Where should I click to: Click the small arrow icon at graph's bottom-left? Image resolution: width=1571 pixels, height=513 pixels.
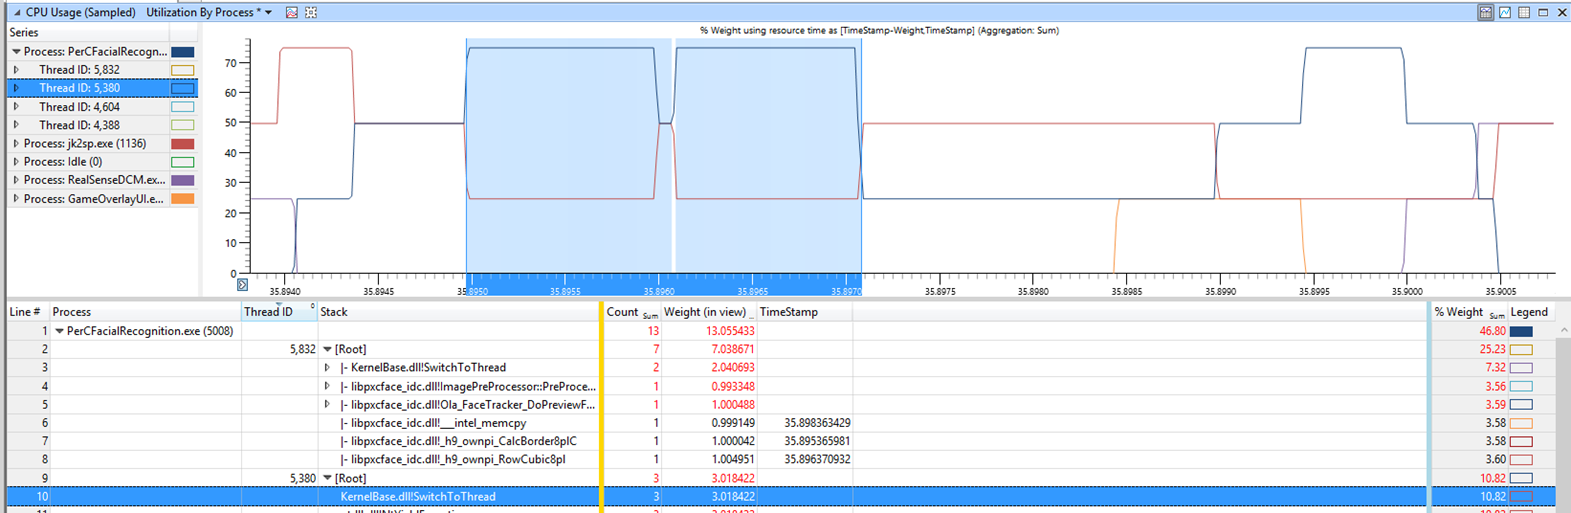click(242, 285)
